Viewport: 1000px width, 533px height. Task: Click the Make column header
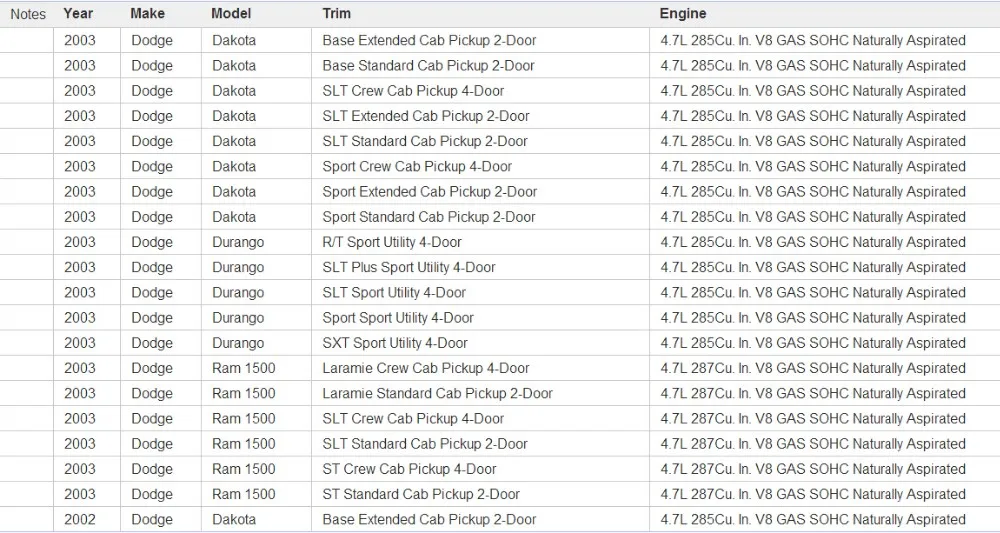pyautogui.click(x=147, y=13)
